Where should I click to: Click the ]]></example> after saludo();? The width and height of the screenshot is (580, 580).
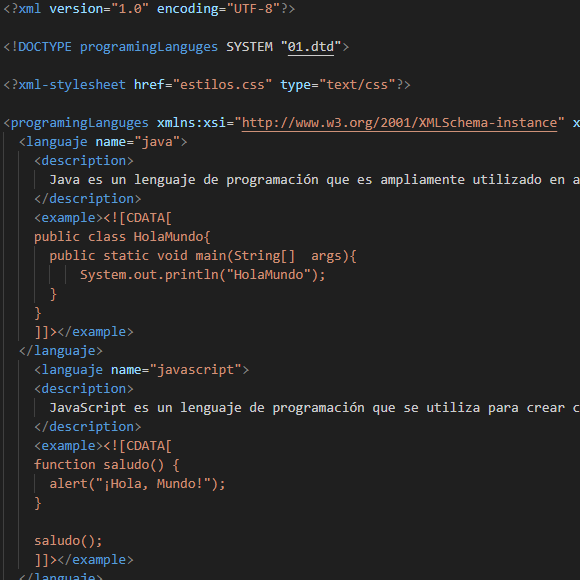tap(84, 560)
